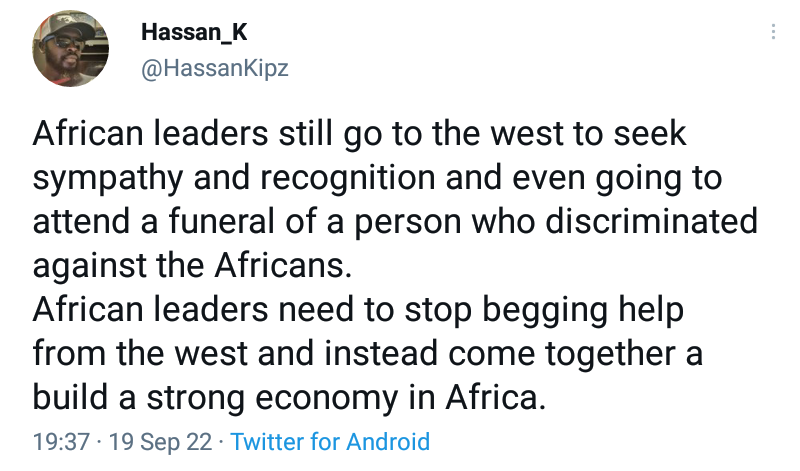Click the line starting 'attend a funeral'
Viewport: 800px width, 471px height.
[395, 222]
